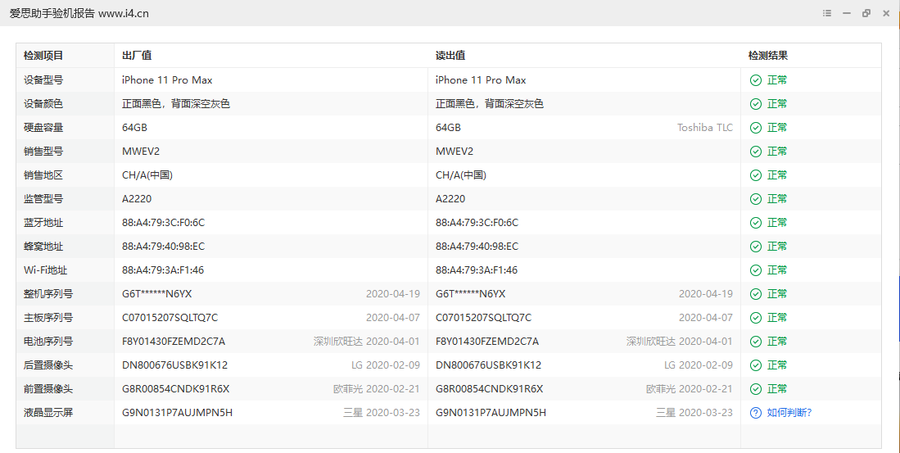This screenshot has height=453, width=900.
Task: Click factory-side 深圳欣旺达 2020-04-01 note
Action: 366,342
